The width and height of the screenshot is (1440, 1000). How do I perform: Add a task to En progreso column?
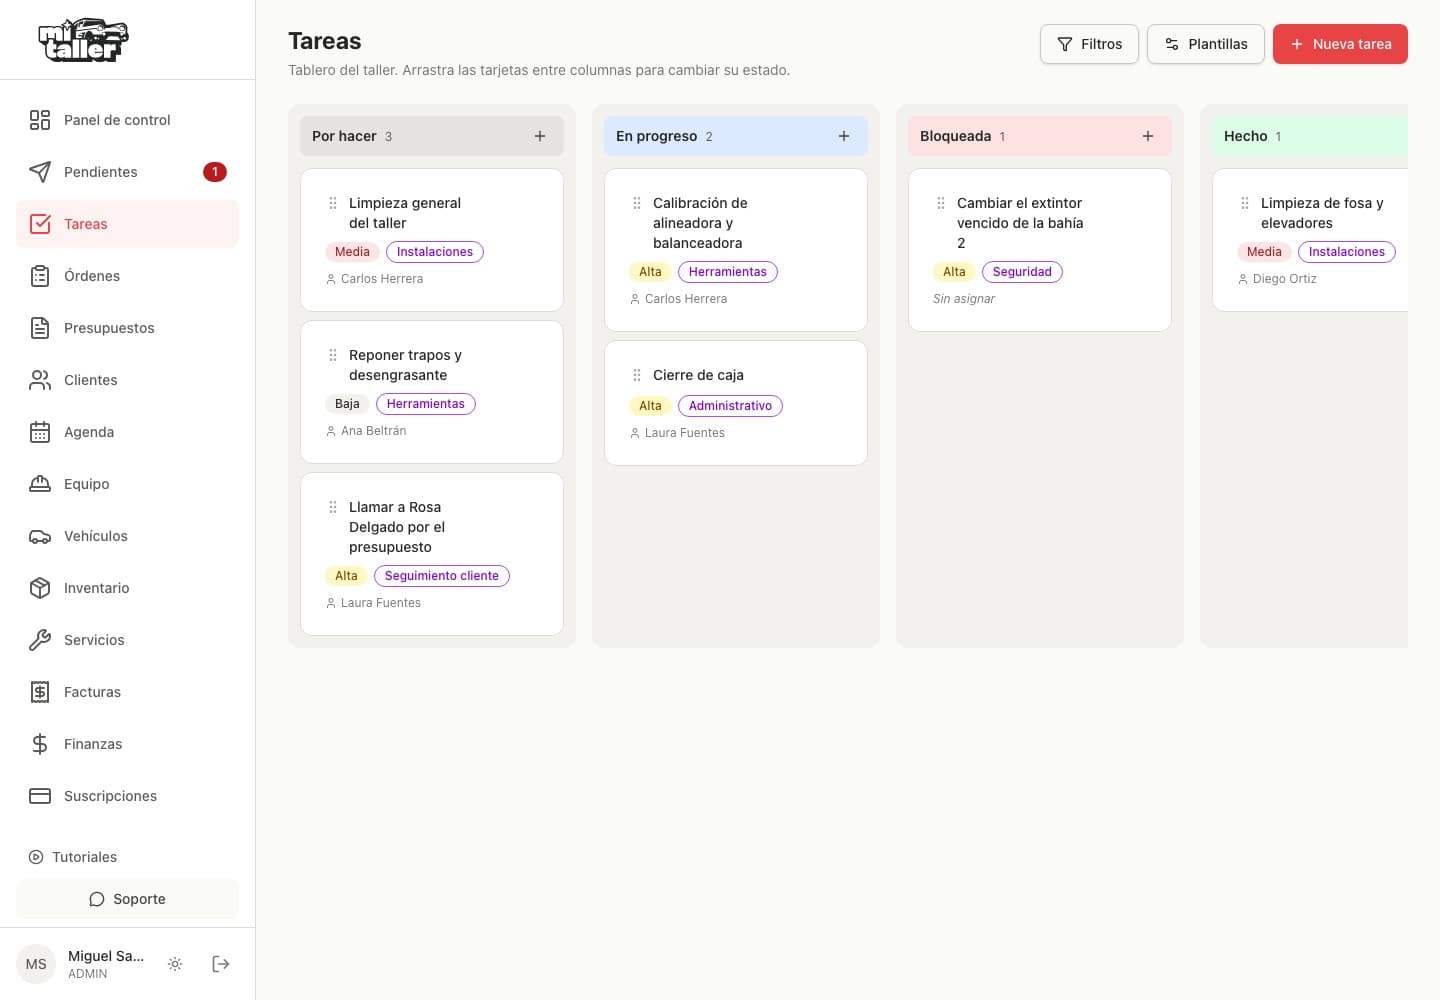tap(844, 136)
